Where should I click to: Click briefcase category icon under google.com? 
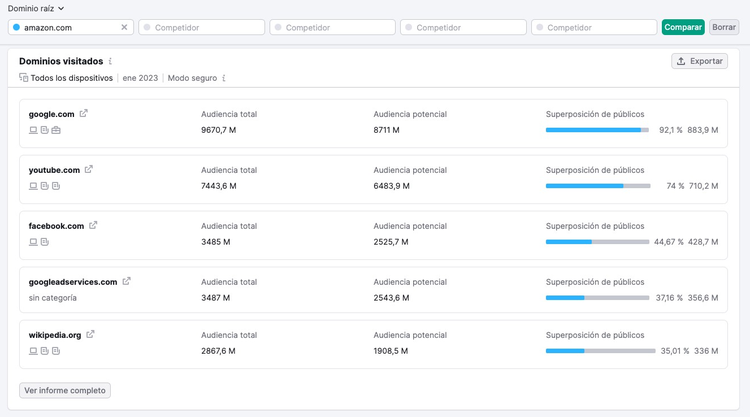coord(56,130)
